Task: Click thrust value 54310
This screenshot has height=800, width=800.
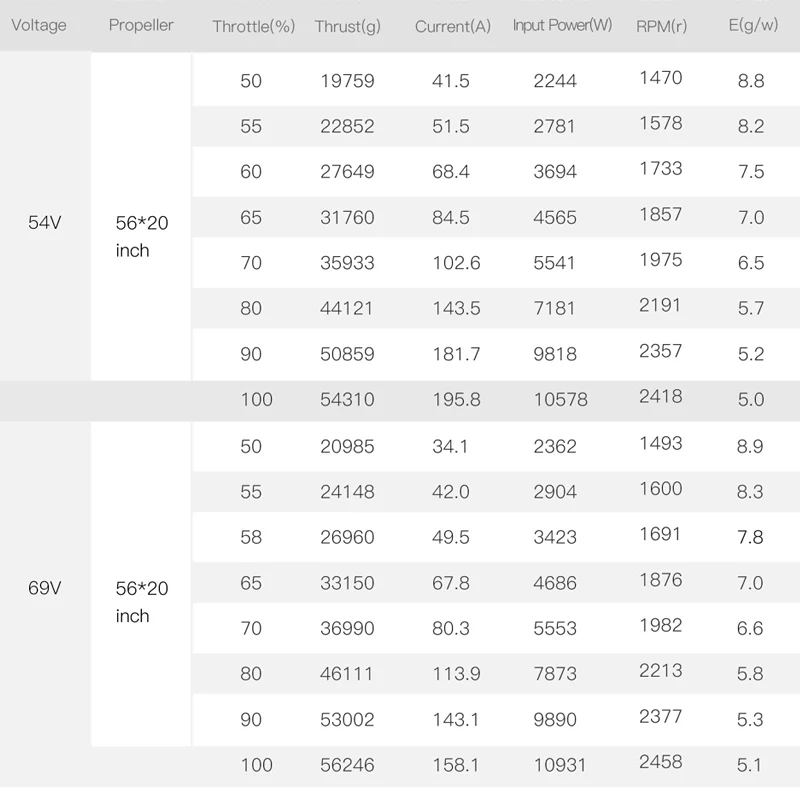Action: click(x=347, y=399)
